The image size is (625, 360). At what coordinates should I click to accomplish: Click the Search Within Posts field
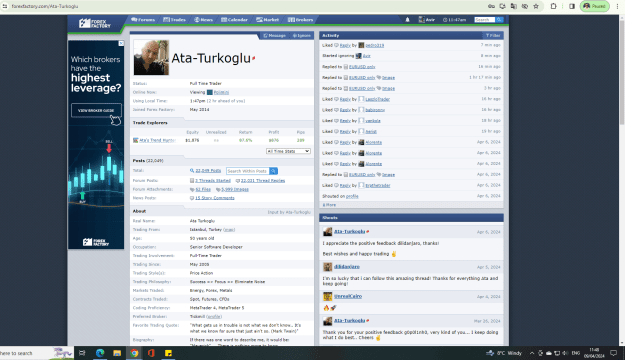click(x=248, y=171)
